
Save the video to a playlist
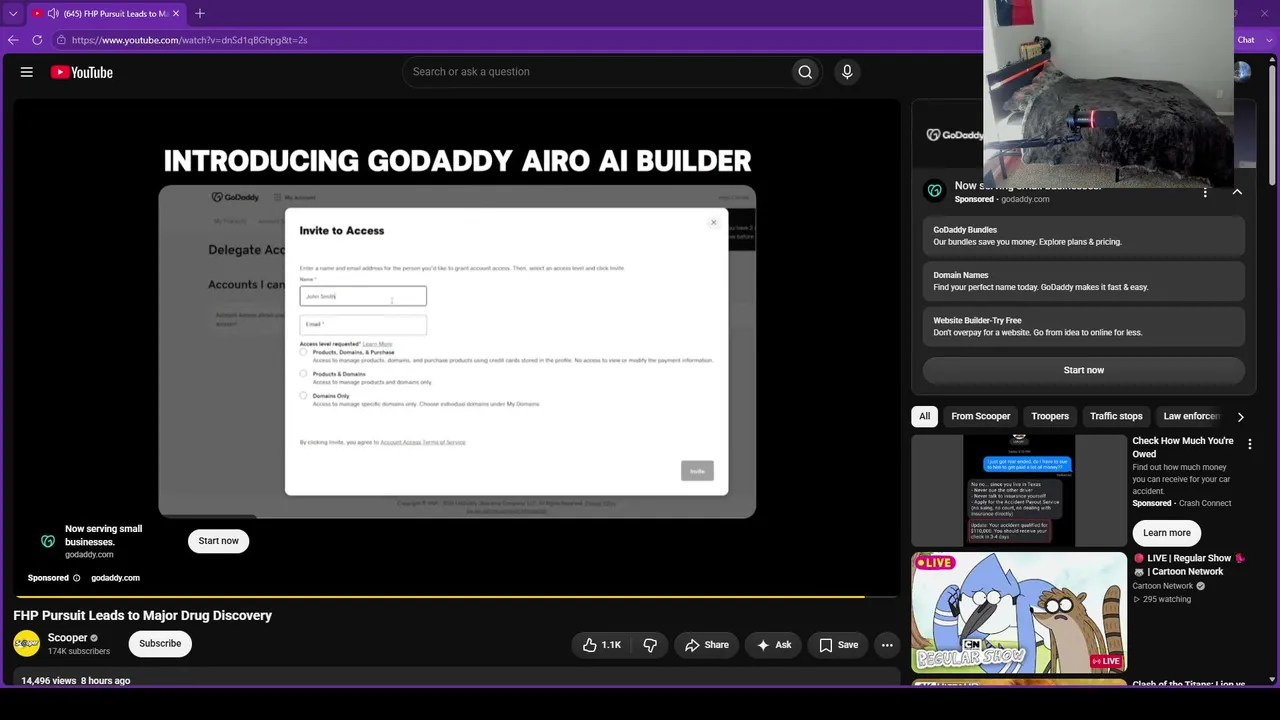(x=839, y=645)
